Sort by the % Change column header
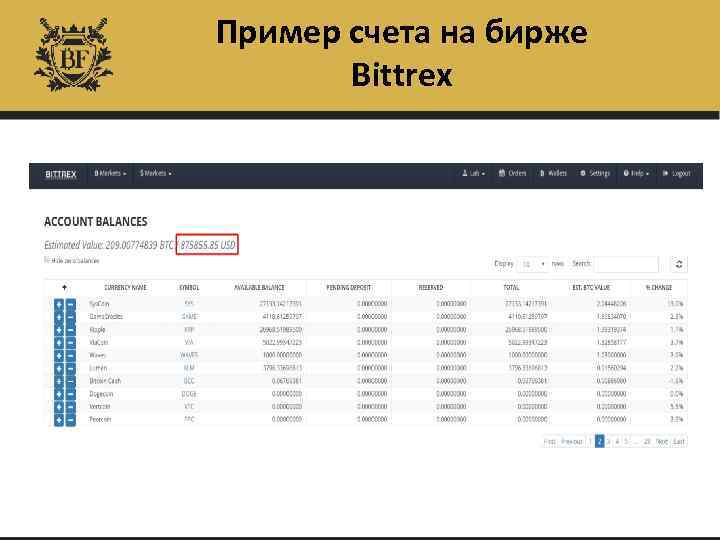The width and height of the screenshot is (720, 540). [659, 287]
